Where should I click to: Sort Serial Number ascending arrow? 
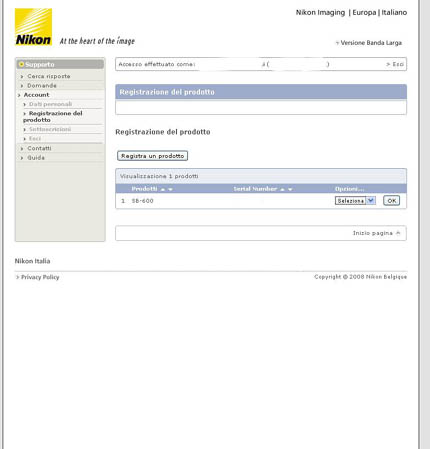(282, 189)
